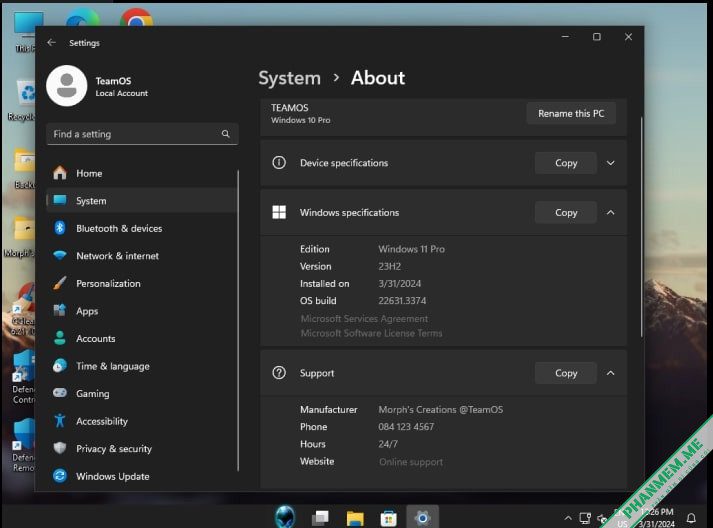Image resolution: width=713 pixels, height=528 pixels.
Task: Maximize the Settings window
Action: [x=597, y=37]
